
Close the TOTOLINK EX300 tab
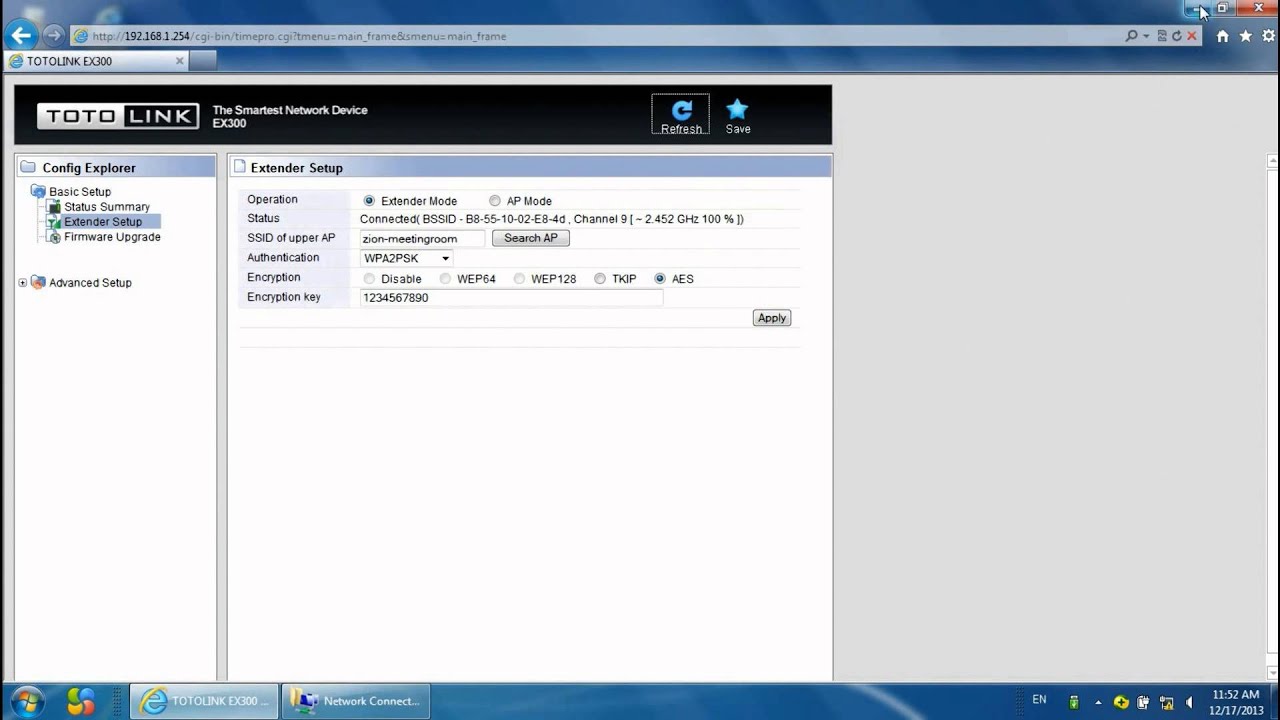(180, 61)
